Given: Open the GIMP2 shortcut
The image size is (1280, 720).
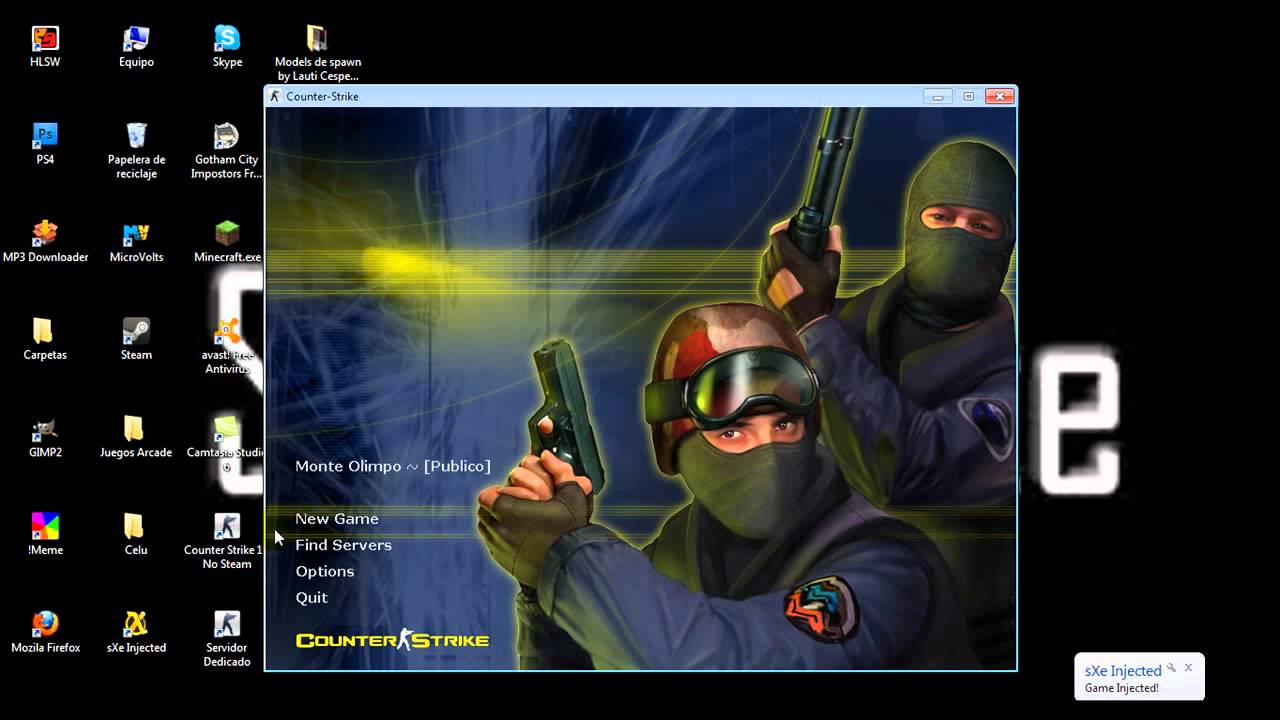Looking at the screenshot, I should pyautogui.click(x=45, y=437).
